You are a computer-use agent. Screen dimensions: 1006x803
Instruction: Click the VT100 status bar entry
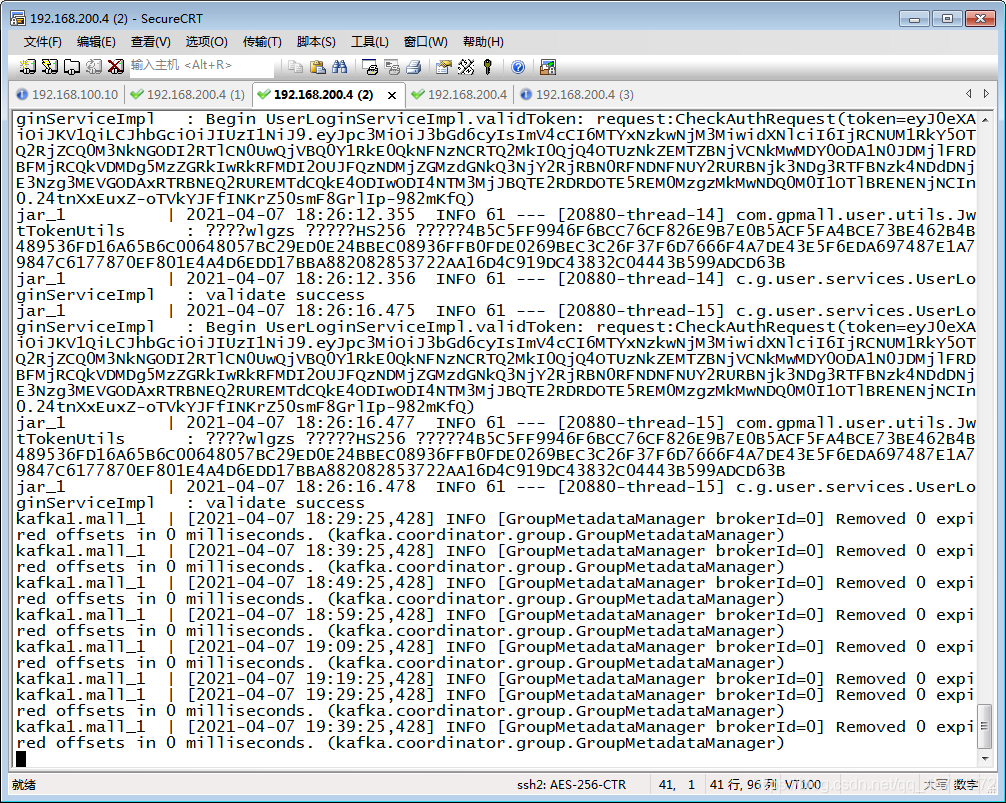click(x=803, y=784)
